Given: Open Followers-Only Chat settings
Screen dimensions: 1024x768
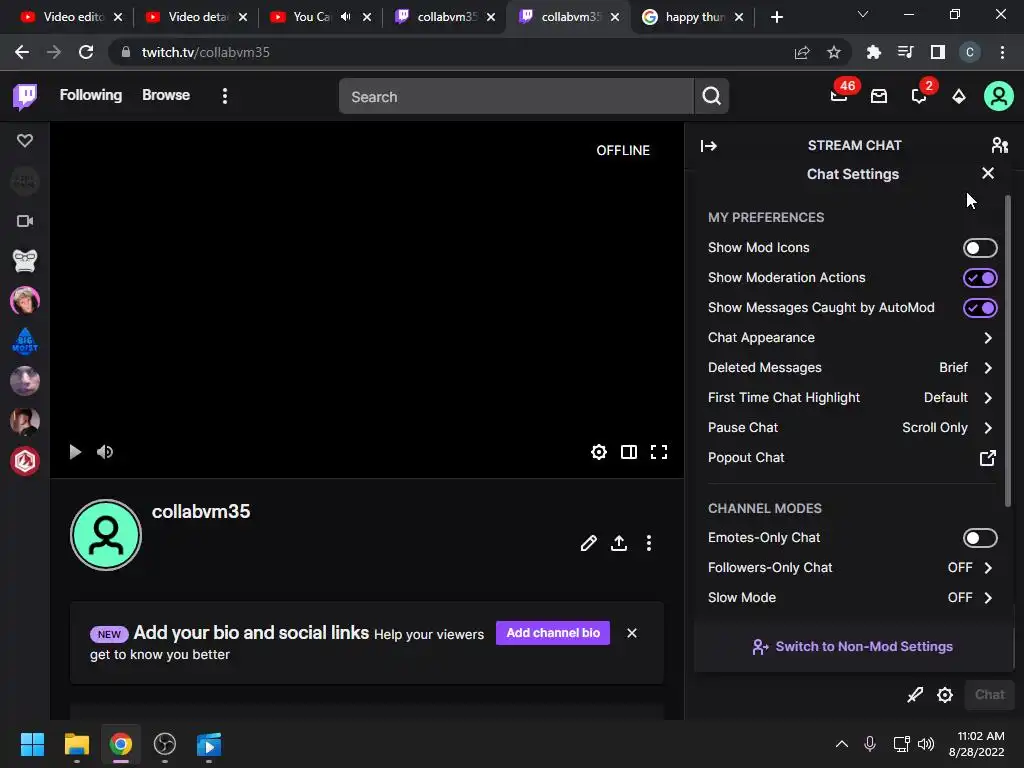Looking at the screenshot, I should click(x=851, y=568).
